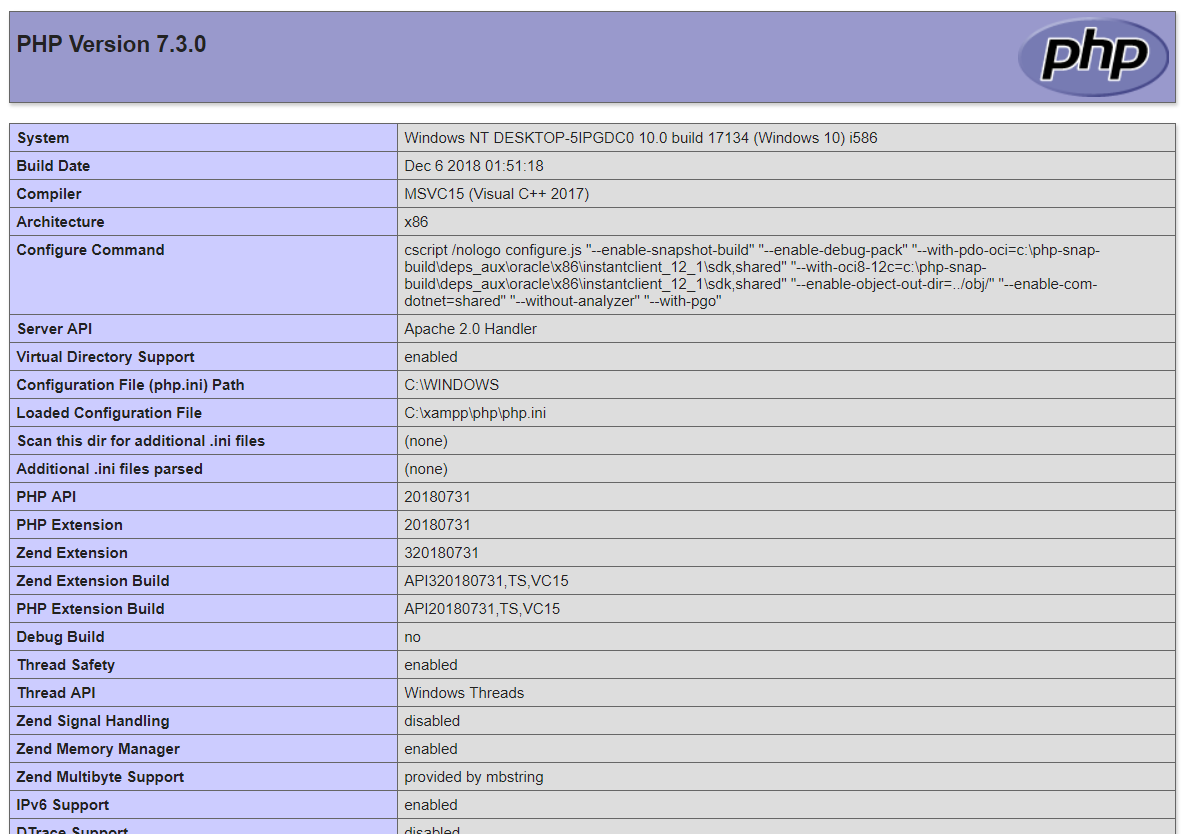The width and height of the screenshot is (1186, 834).
Task: Click the 'Virtual Directory Support' label
Action: (105, 357)
